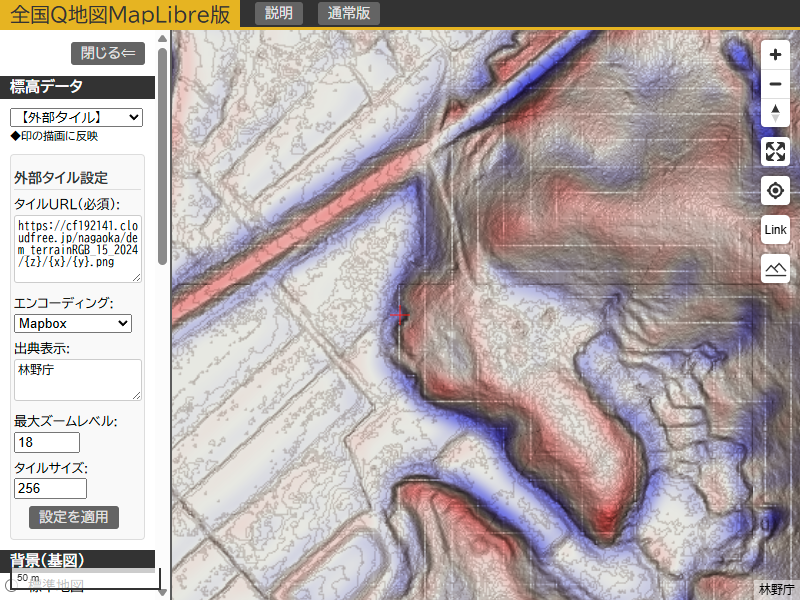
Task: Click the タイルサイズ field showing 256
Action: [x=50, y=489]
